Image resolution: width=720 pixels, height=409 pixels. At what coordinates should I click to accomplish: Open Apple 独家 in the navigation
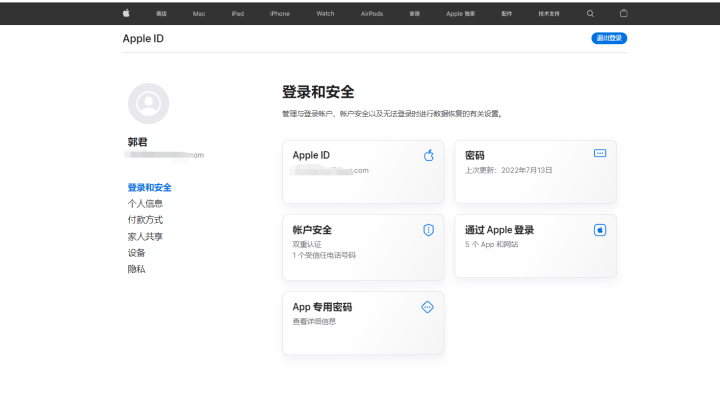pyautogui.click(x=461, y=14)
